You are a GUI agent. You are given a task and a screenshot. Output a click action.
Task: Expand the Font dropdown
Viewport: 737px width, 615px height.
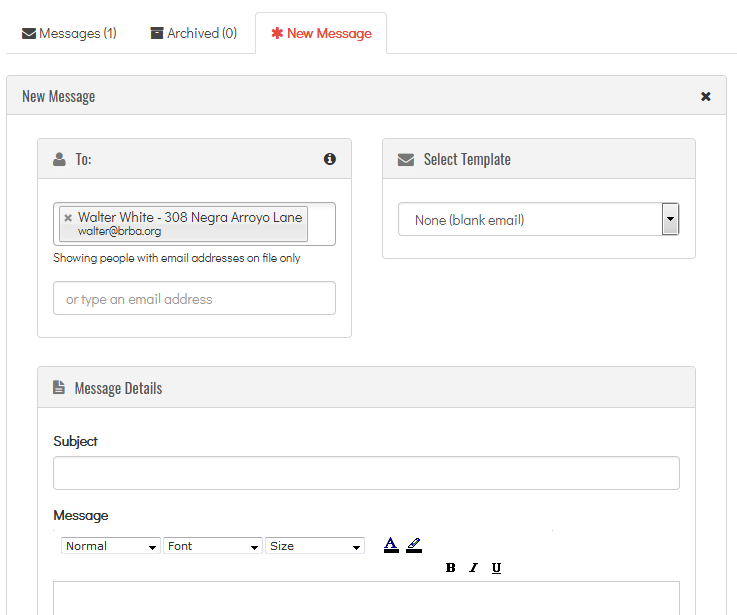[213, 546]
